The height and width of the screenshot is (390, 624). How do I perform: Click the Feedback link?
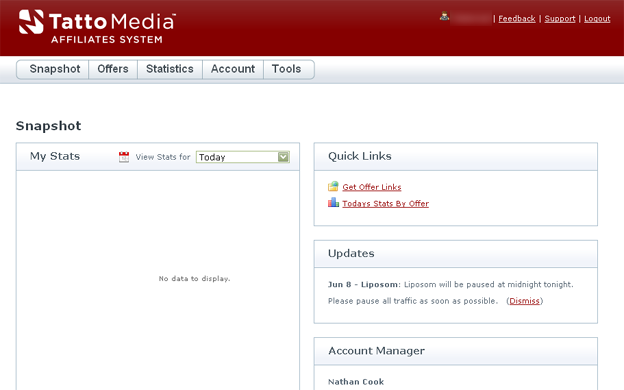click(x=517, y=19)
